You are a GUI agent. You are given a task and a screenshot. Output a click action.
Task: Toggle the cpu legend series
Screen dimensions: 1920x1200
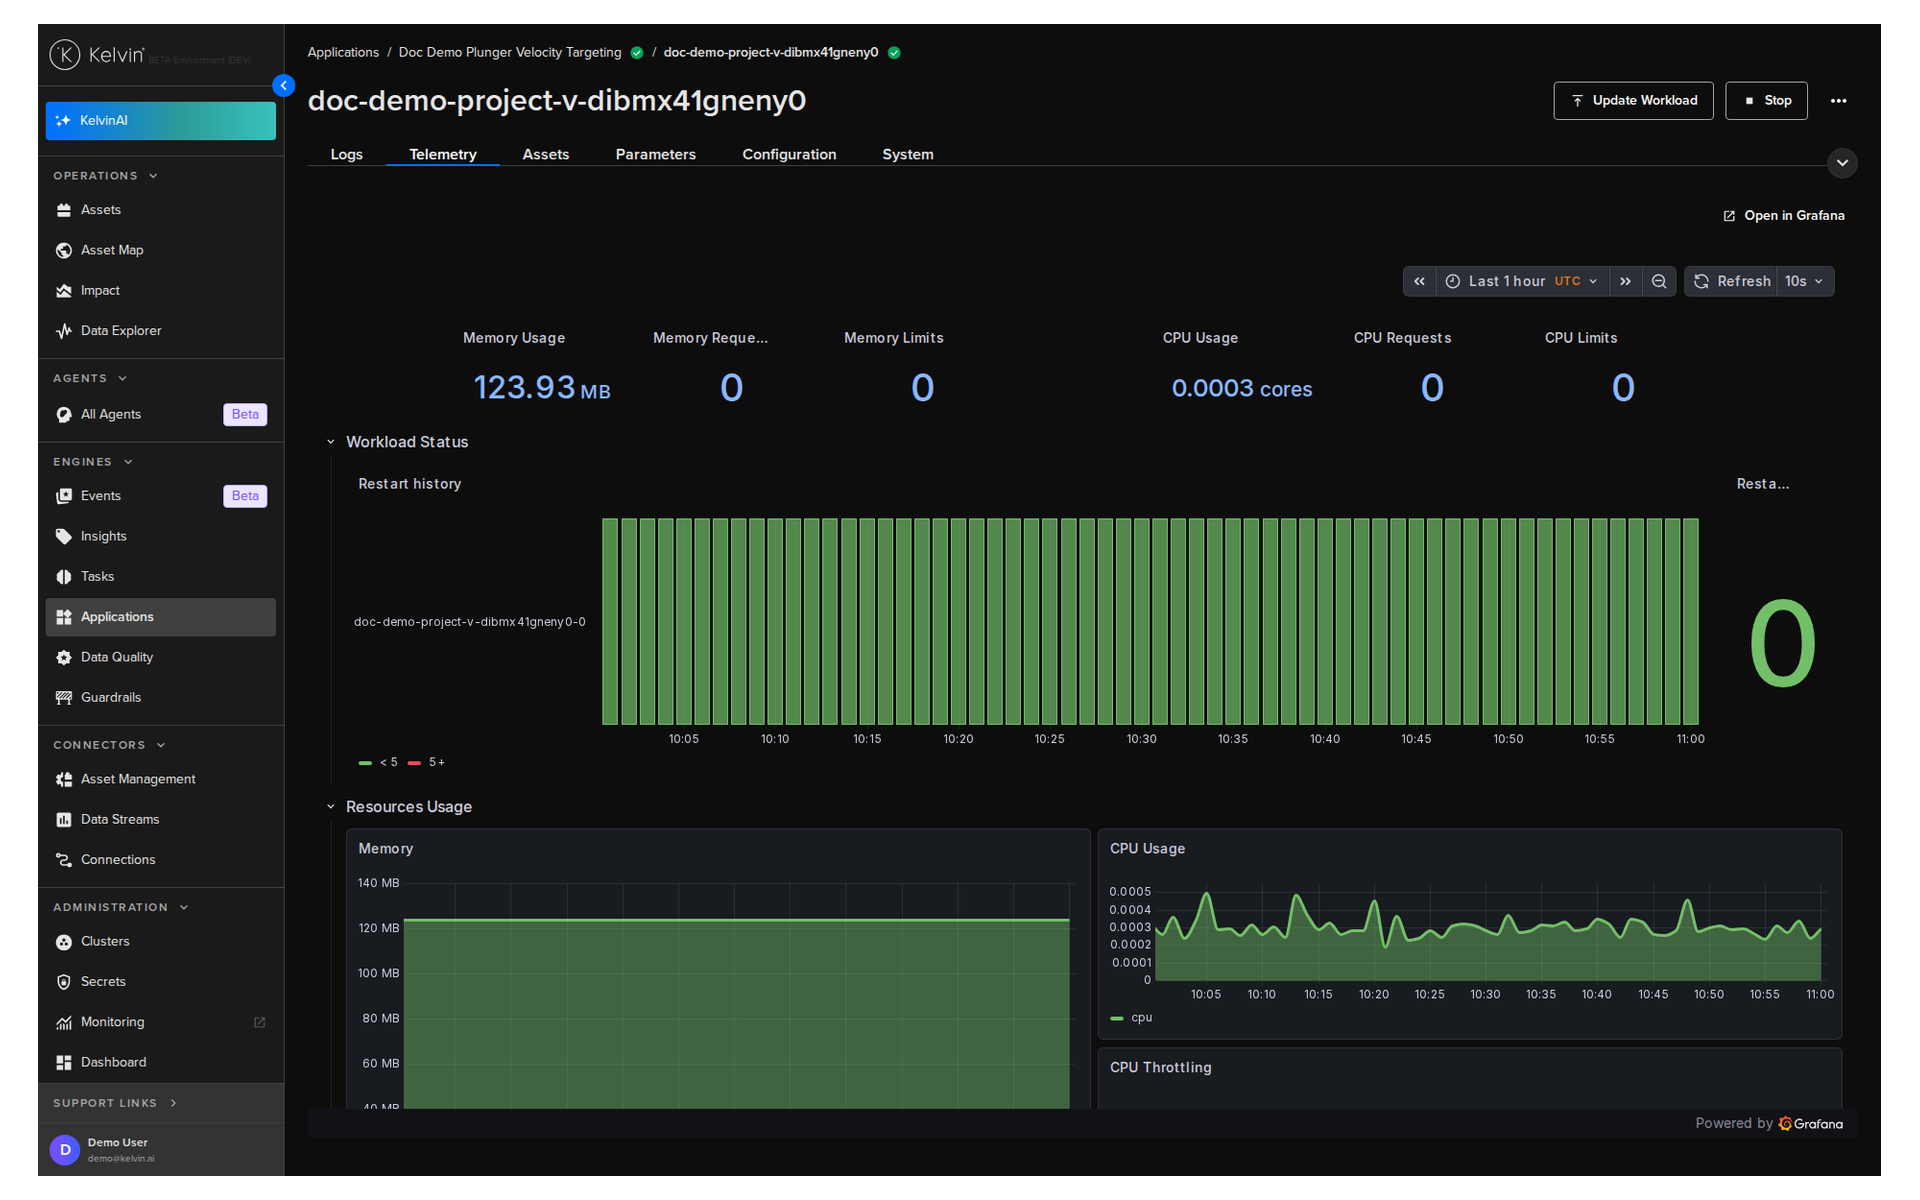click(1132, 1018)
